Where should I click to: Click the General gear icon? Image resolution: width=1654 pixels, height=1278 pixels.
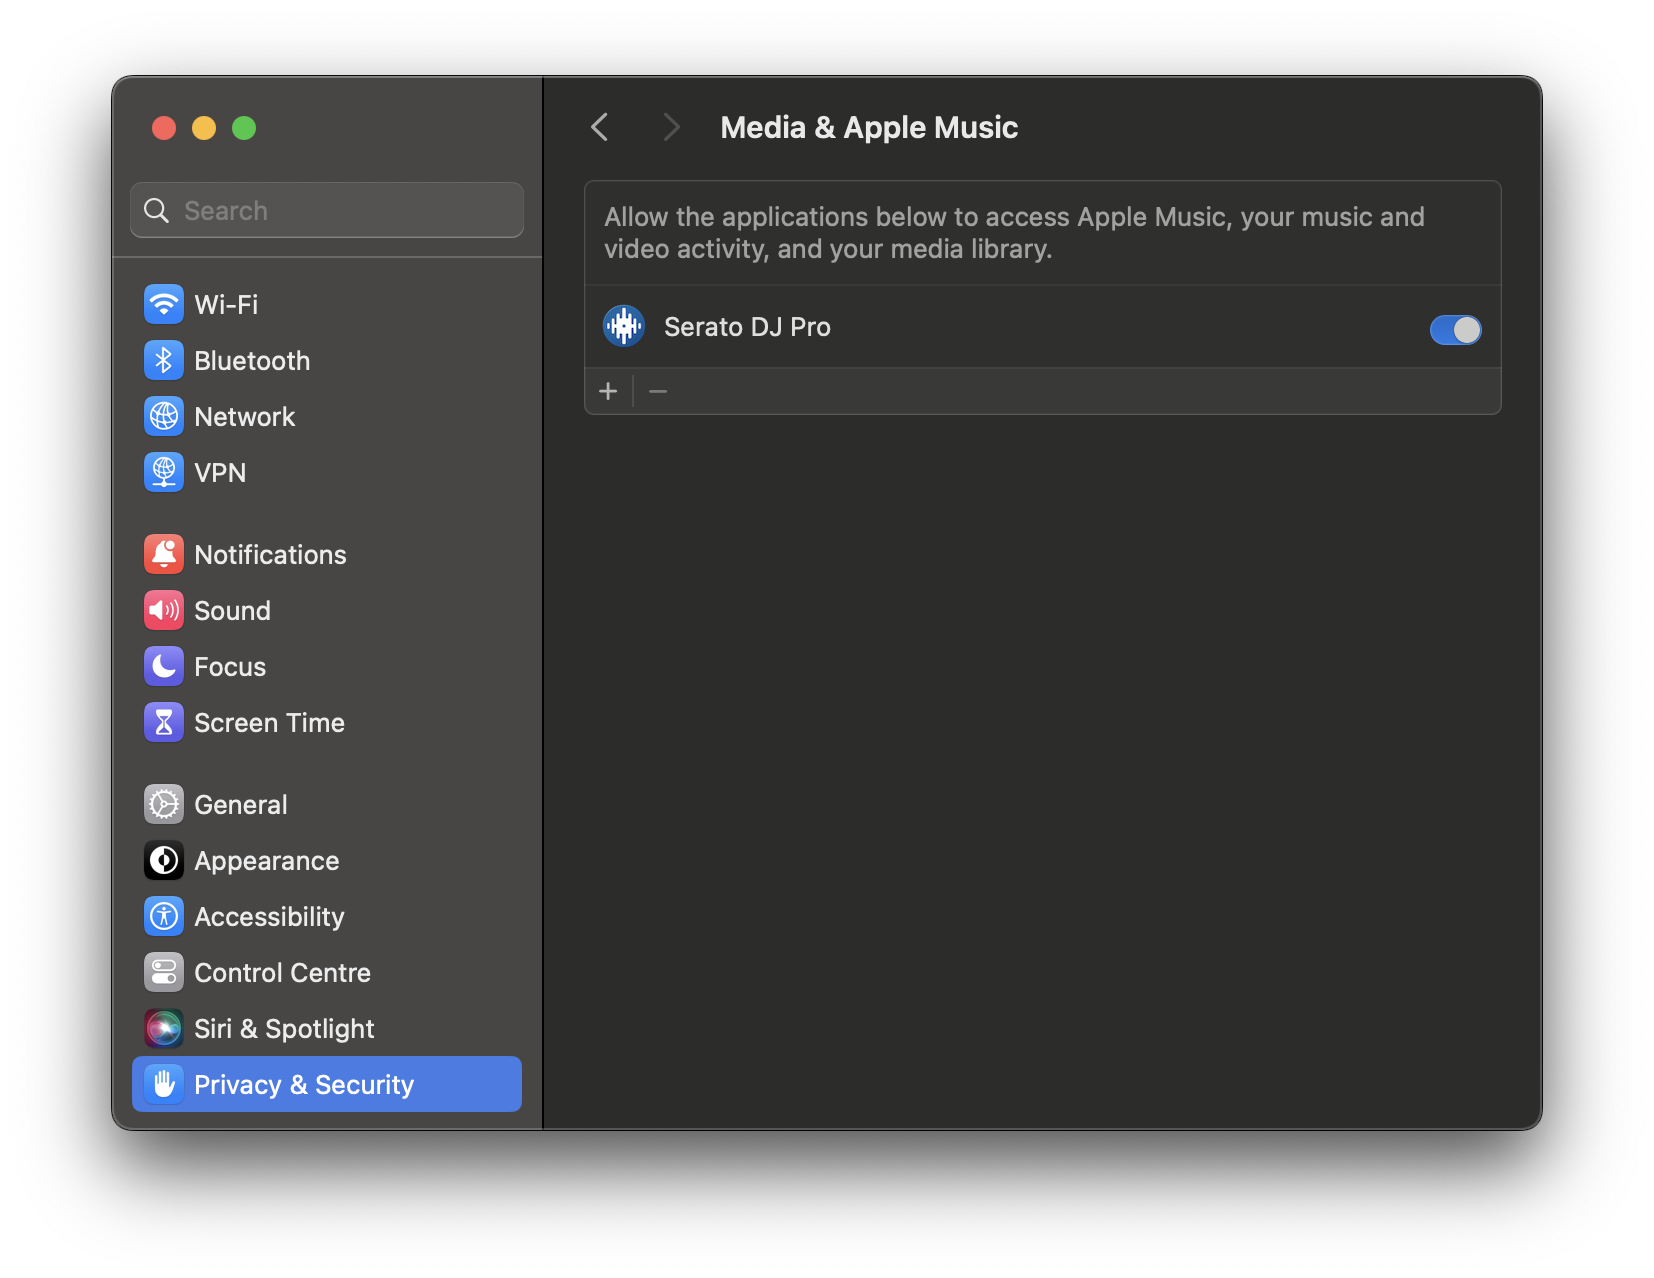coord(164,804)
